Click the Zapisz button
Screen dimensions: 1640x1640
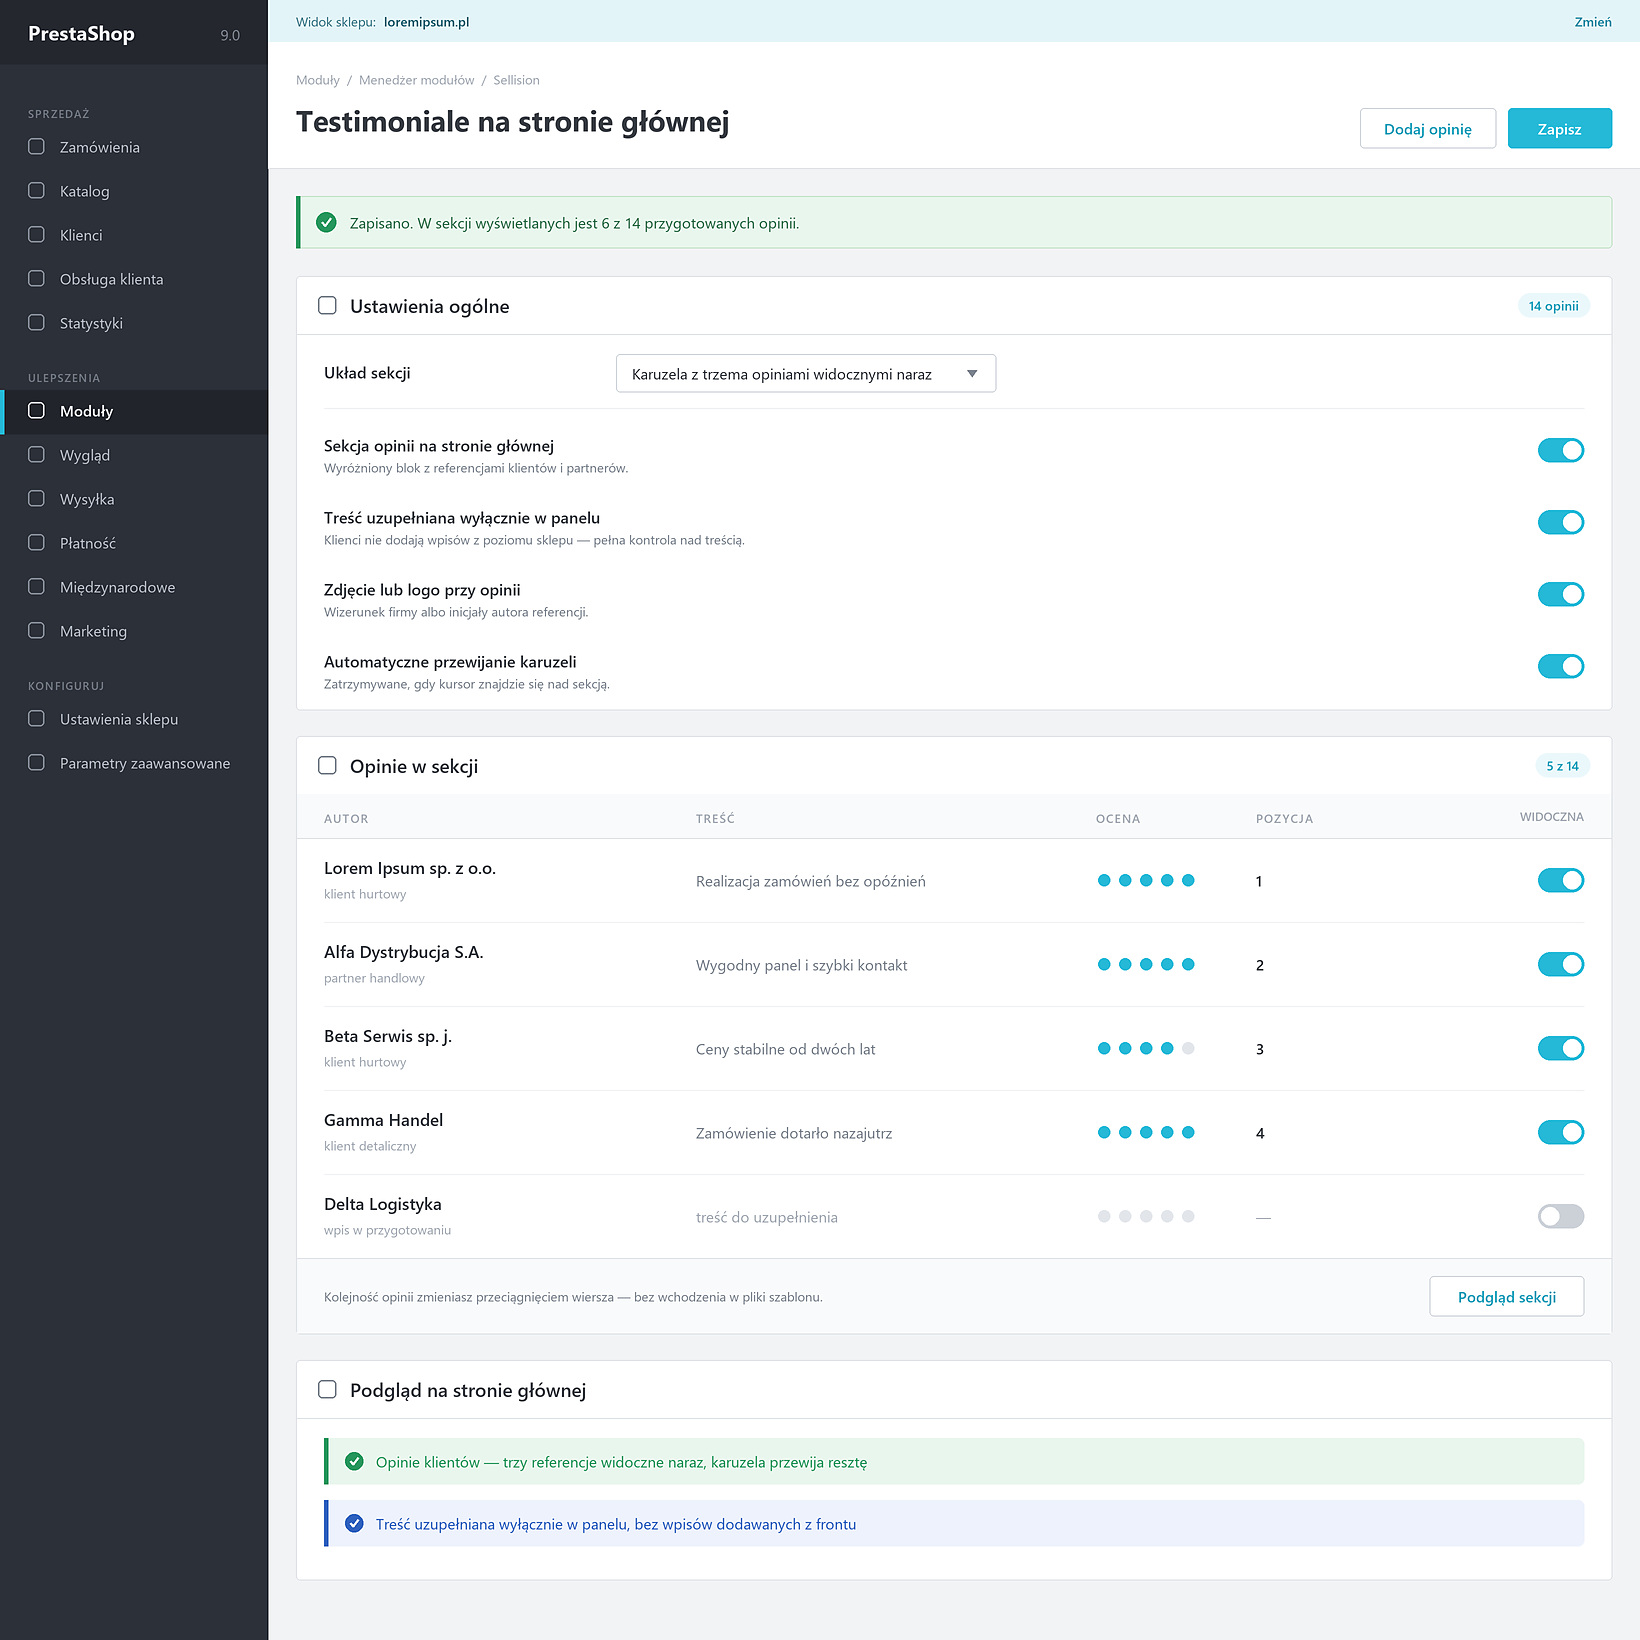(x=1559, y=129)
